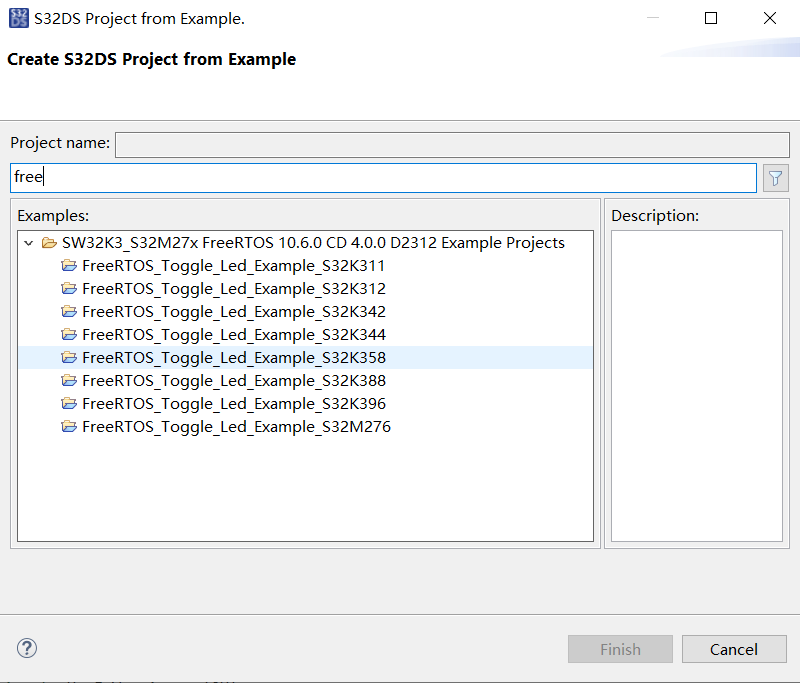The height and width of the screenshot is (683, 800).
Task: Click the search filter field containing 'free'
Action: (380, 177)
